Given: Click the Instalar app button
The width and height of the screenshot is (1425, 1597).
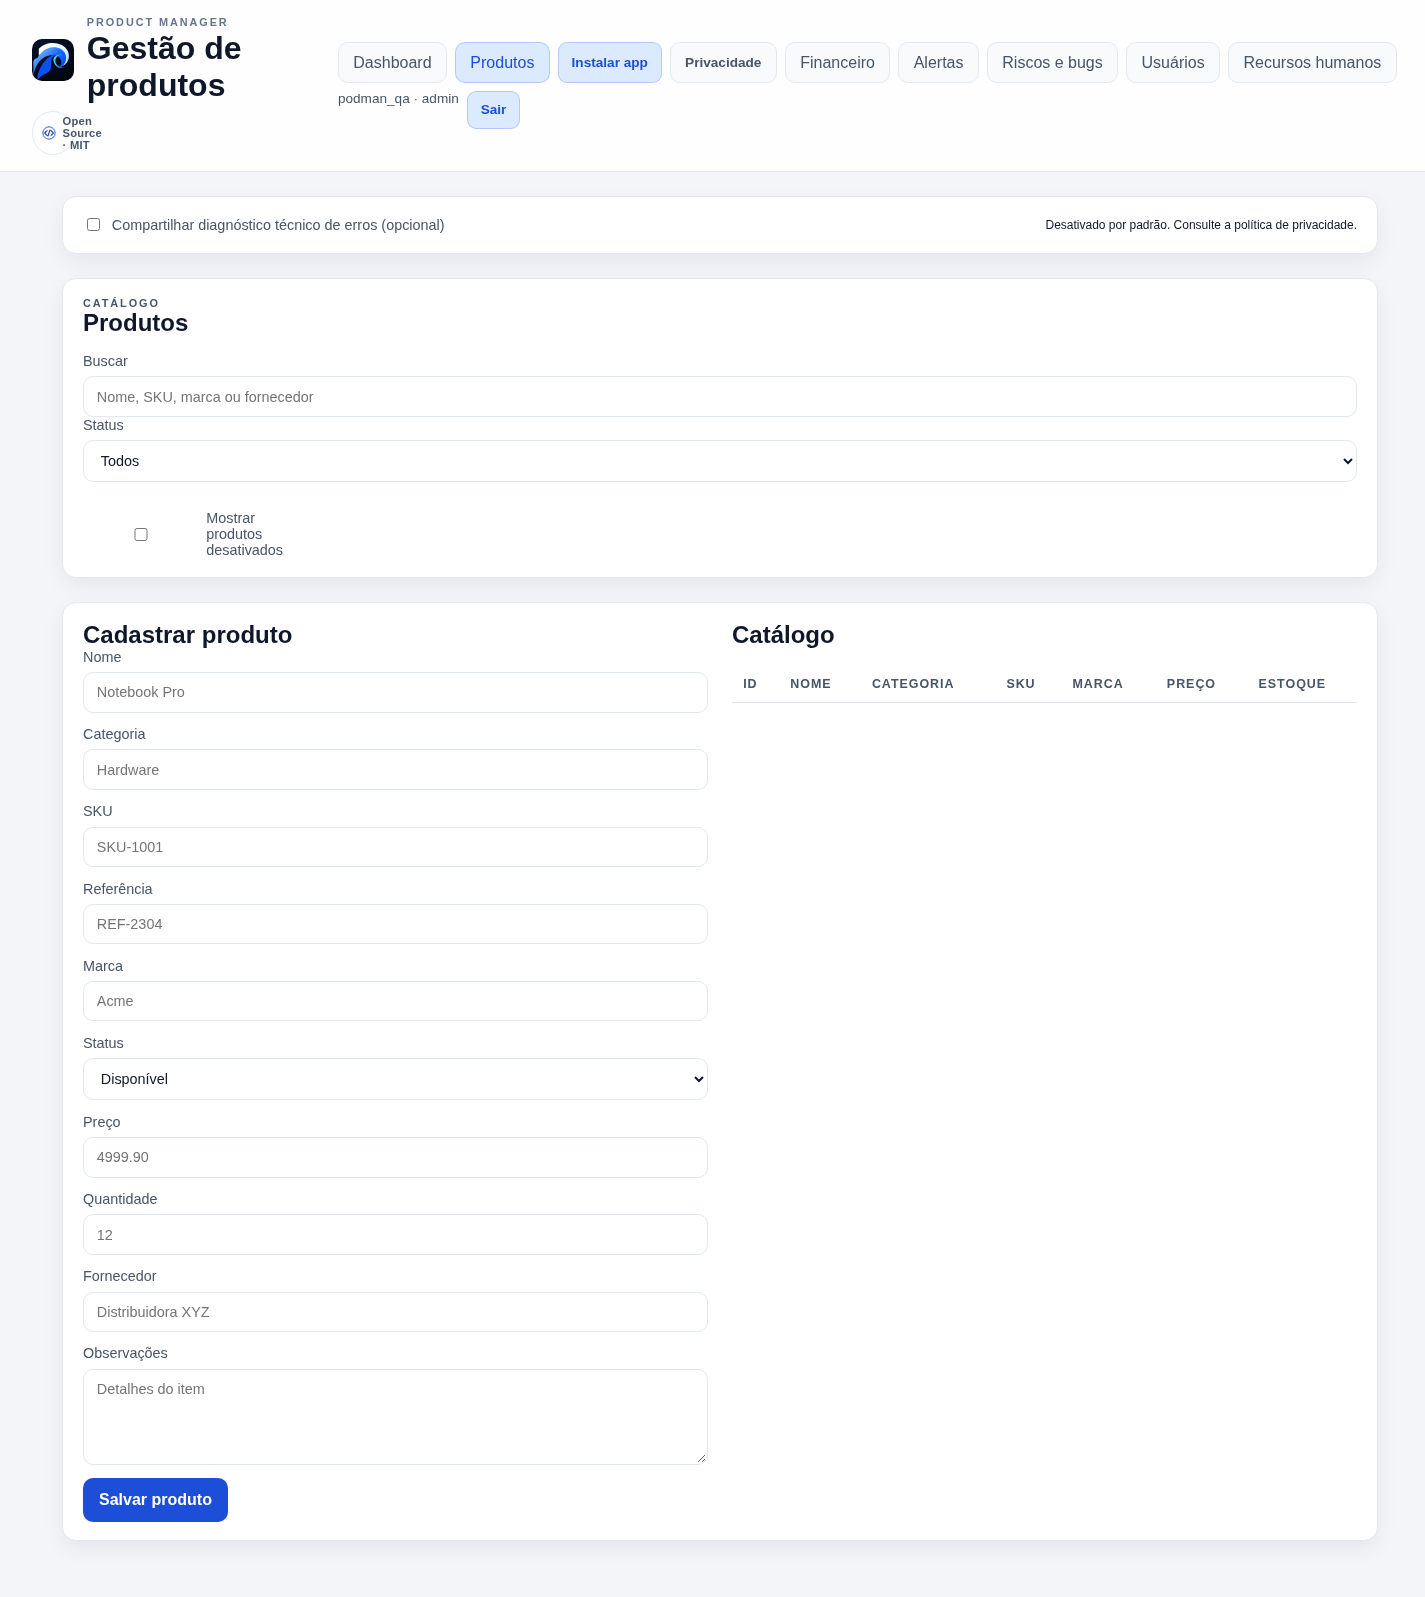Looking at the screenshot, I should (610, 62).
